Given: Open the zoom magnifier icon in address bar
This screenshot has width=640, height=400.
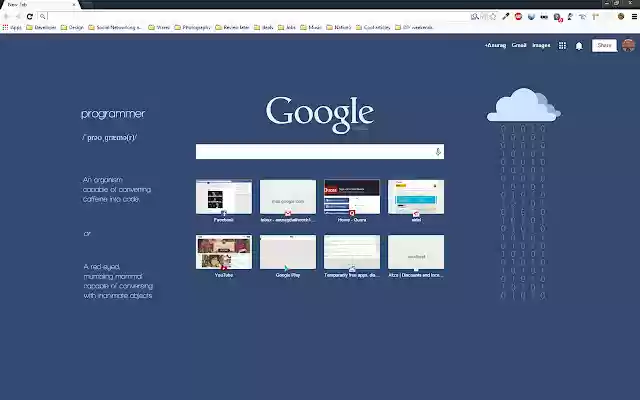Looking at the screenshot, I should 474,16.
